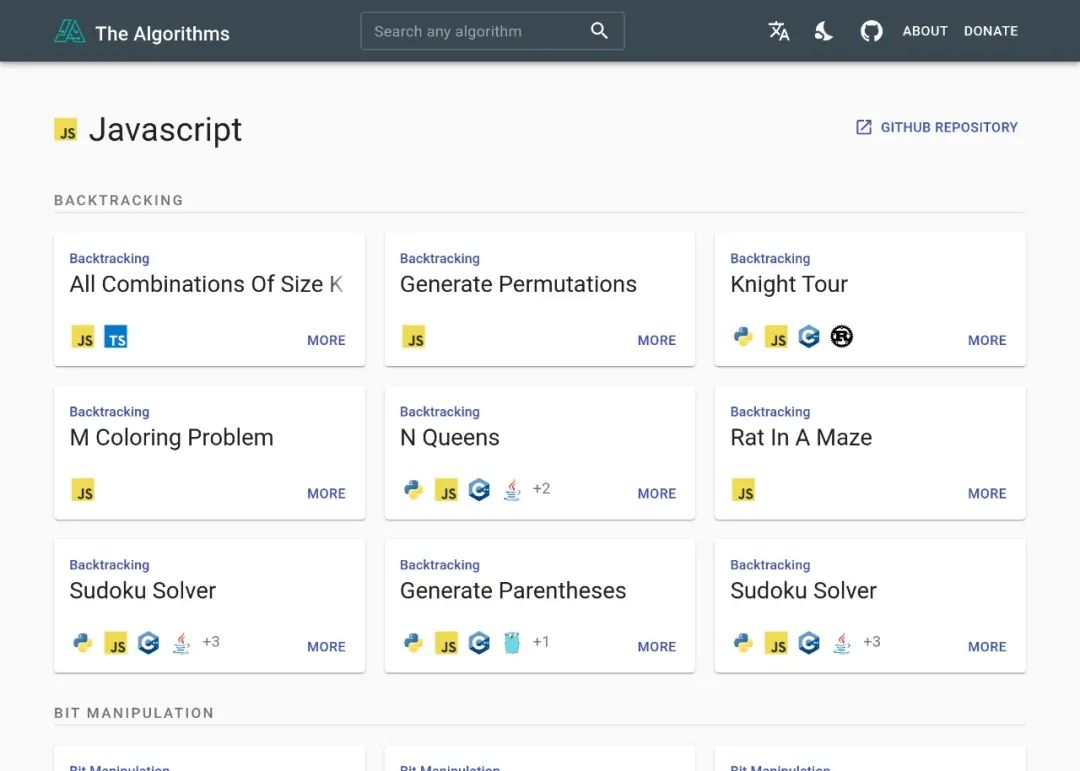1080x771 pixels.
Task: Pick Python icon on N Queens card
Action: coord(413,489)
